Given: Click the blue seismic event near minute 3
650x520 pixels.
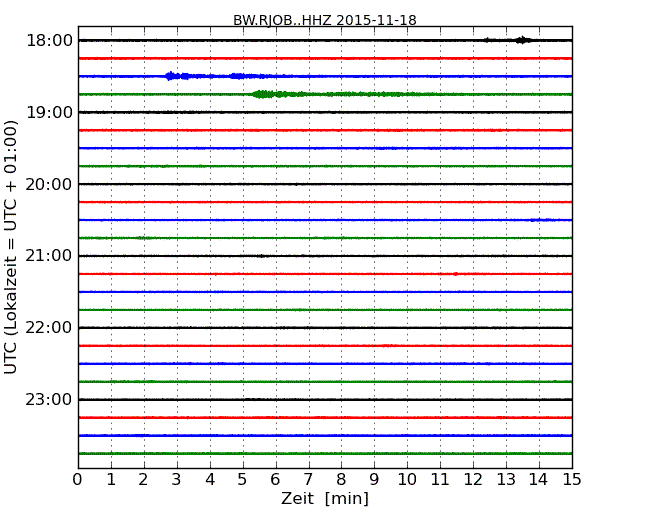Looking at the screenshot, I should tap(177, 76).
